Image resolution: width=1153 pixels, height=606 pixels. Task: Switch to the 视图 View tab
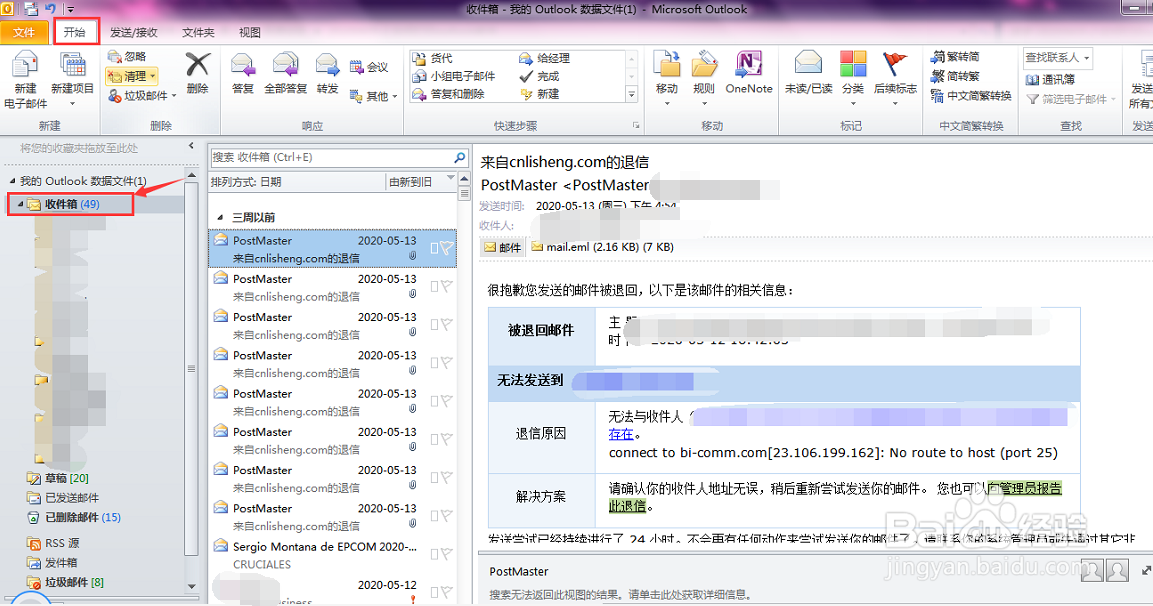tap(250, 32)
